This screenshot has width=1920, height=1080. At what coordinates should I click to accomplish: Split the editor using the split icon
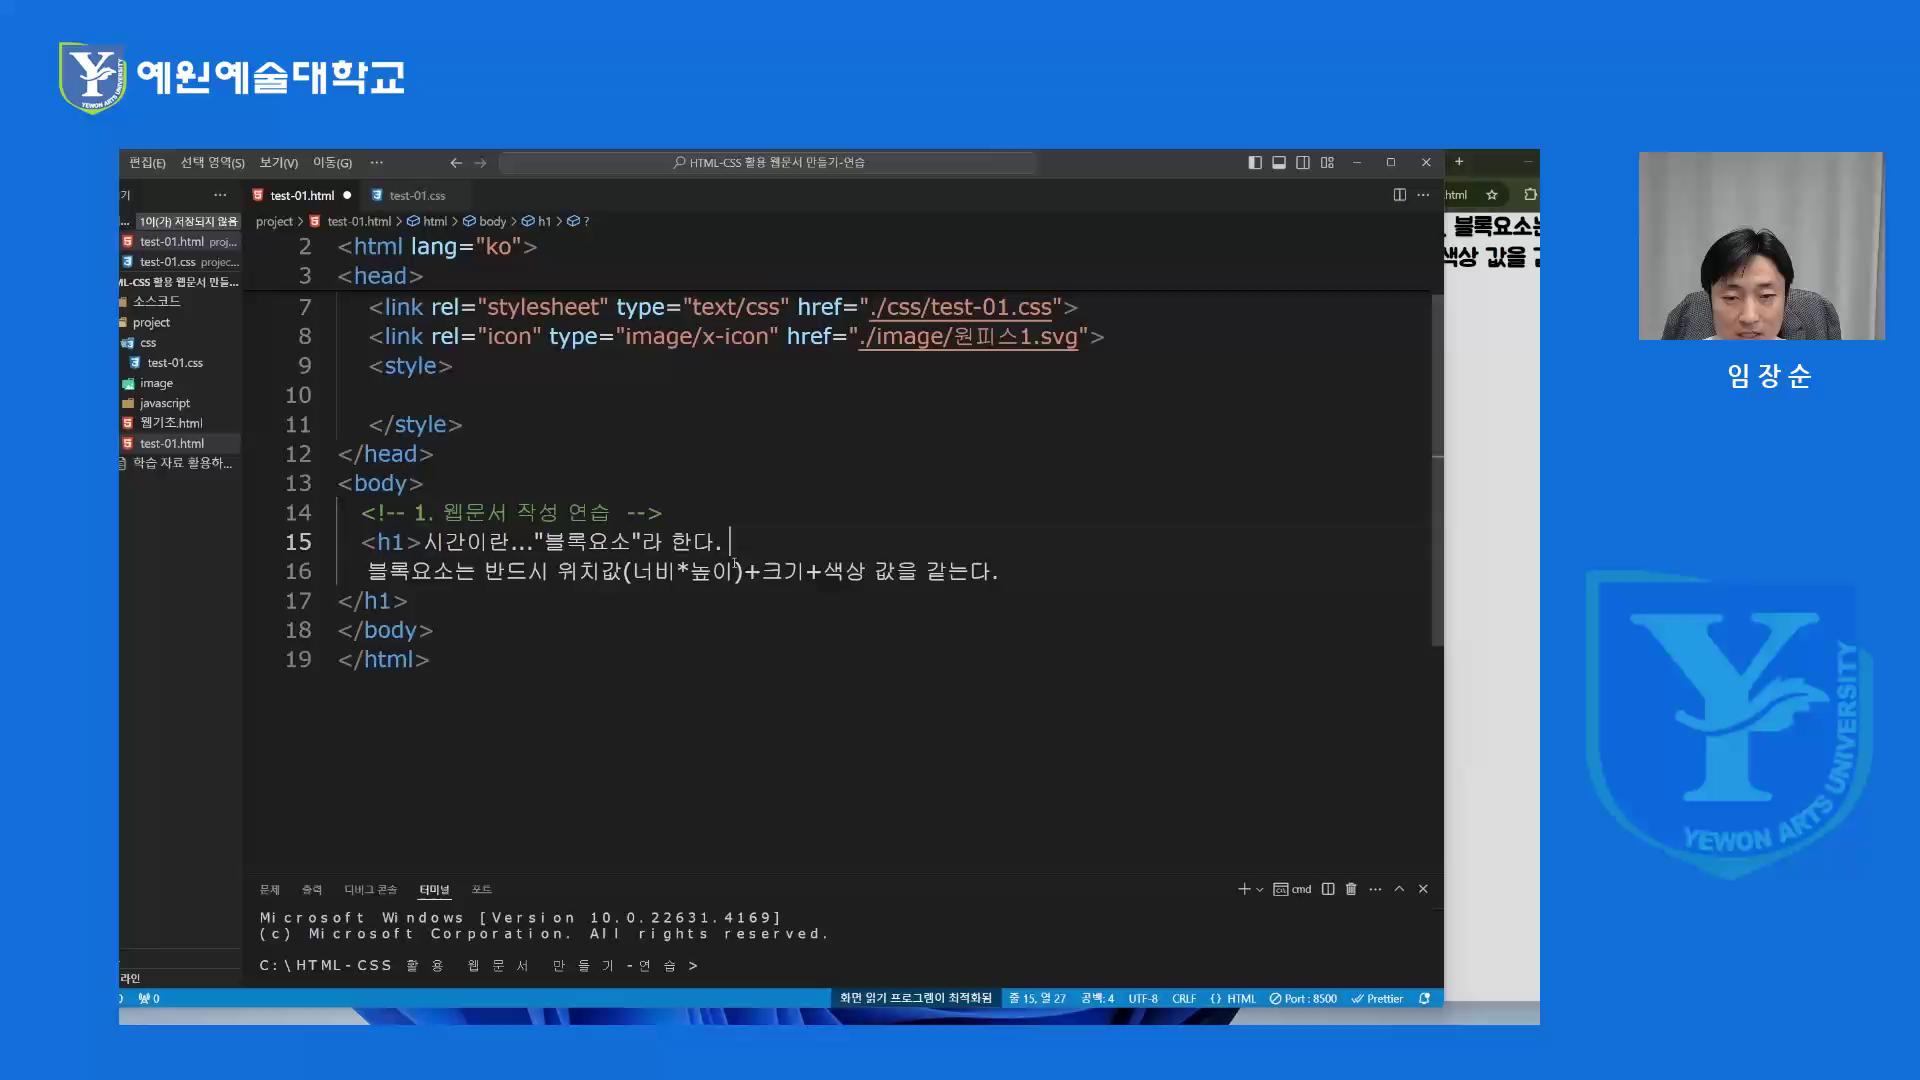click(1398, 195)
